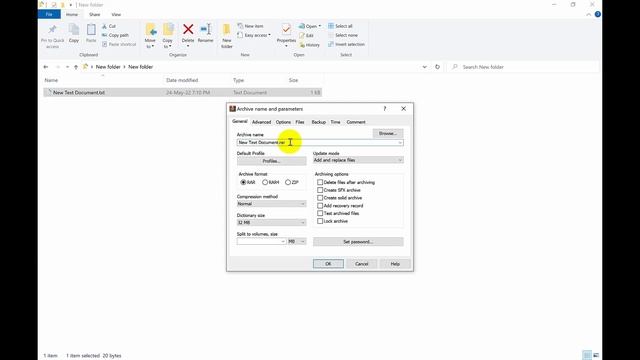
Task: Switch to the Backup dialog tab
Action: [x=318, y=122]
